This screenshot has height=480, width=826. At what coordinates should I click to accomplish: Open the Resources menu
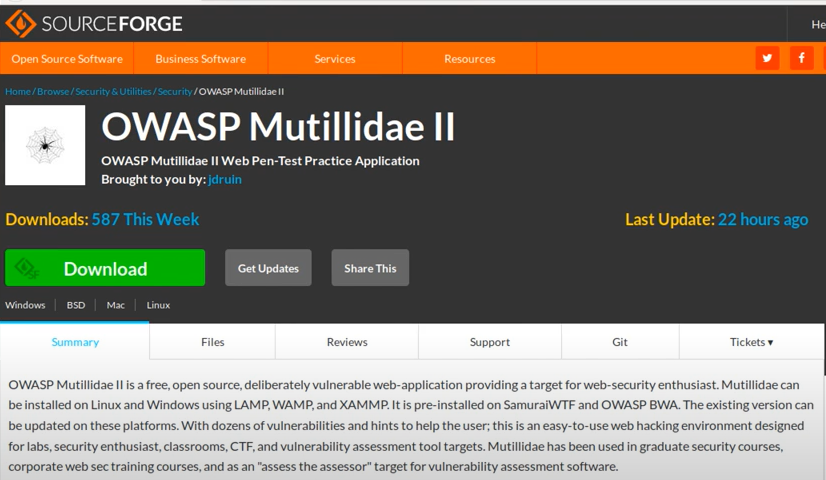(x=469, y=59)
